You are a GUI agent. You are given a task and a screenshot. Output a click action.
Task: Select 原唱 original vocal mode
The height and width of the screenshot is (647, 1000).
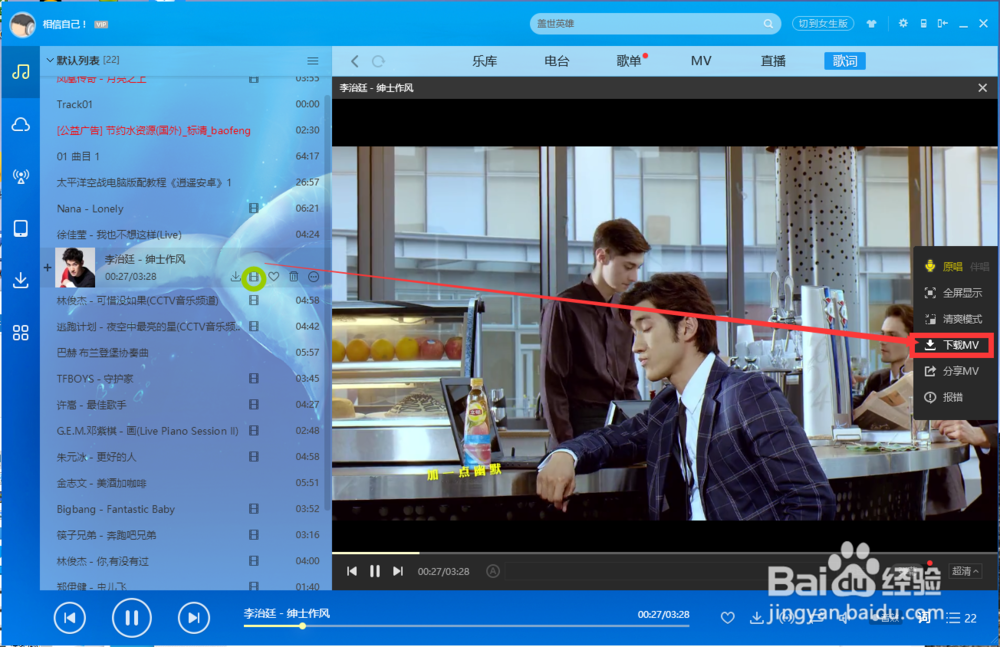[x=953, y=267]
